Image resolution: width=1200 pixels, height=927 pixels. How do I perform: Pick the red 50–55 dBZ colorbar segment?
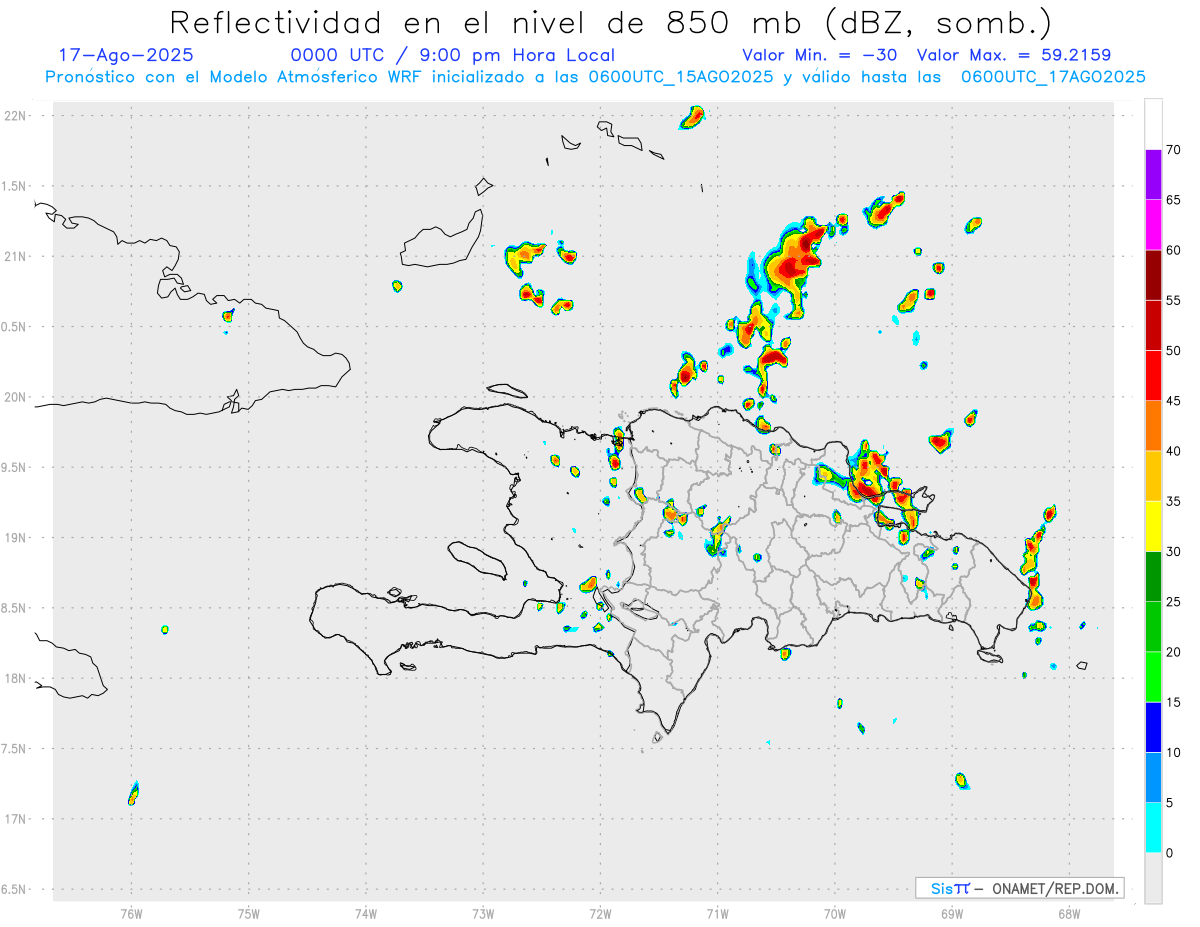tap(1153, 325)
